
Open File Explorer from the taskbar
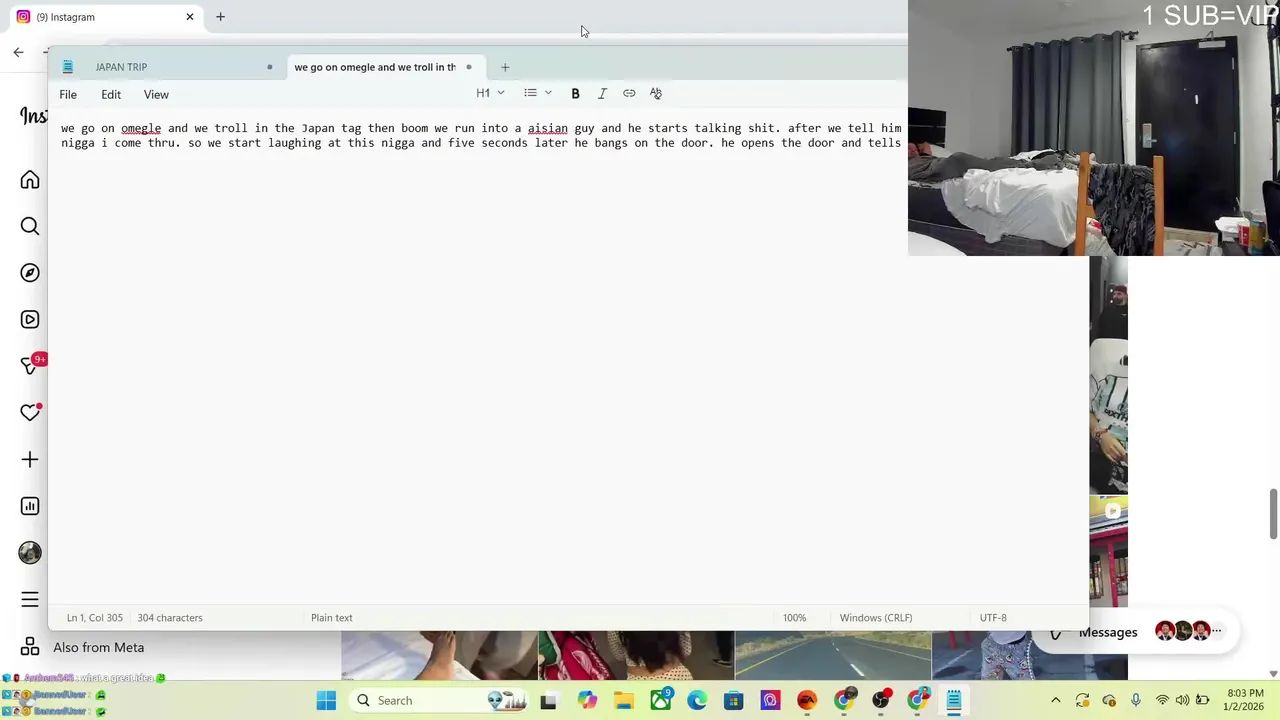(x=623, y=701)
